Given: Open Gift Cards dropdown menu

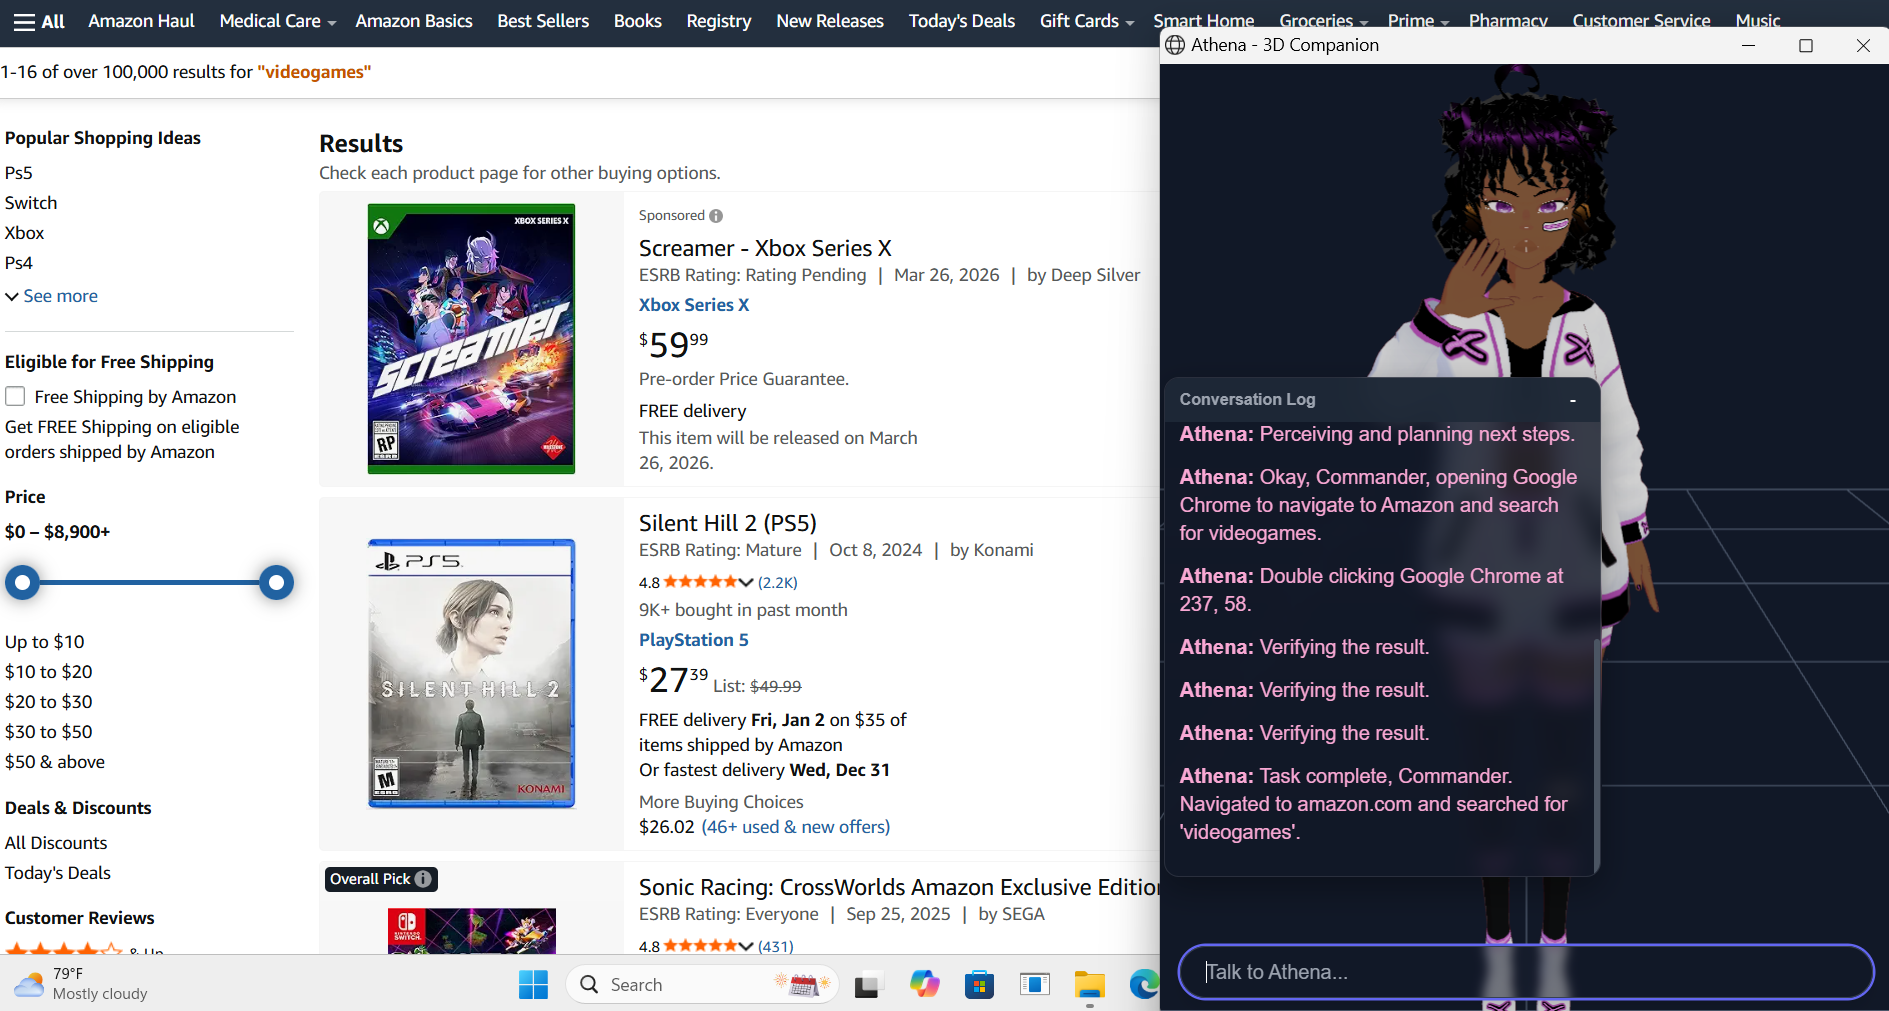Looking at the screenshot, I should coord(1086,21).
